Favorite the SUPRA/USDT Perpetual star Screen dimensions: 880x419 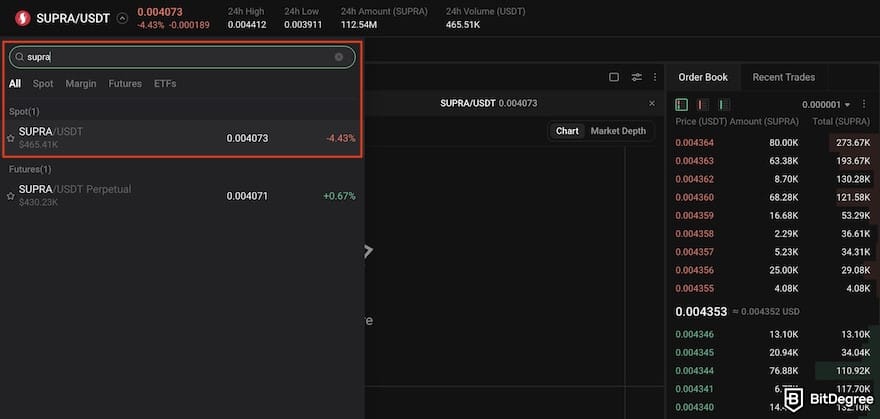click(11, 196)
